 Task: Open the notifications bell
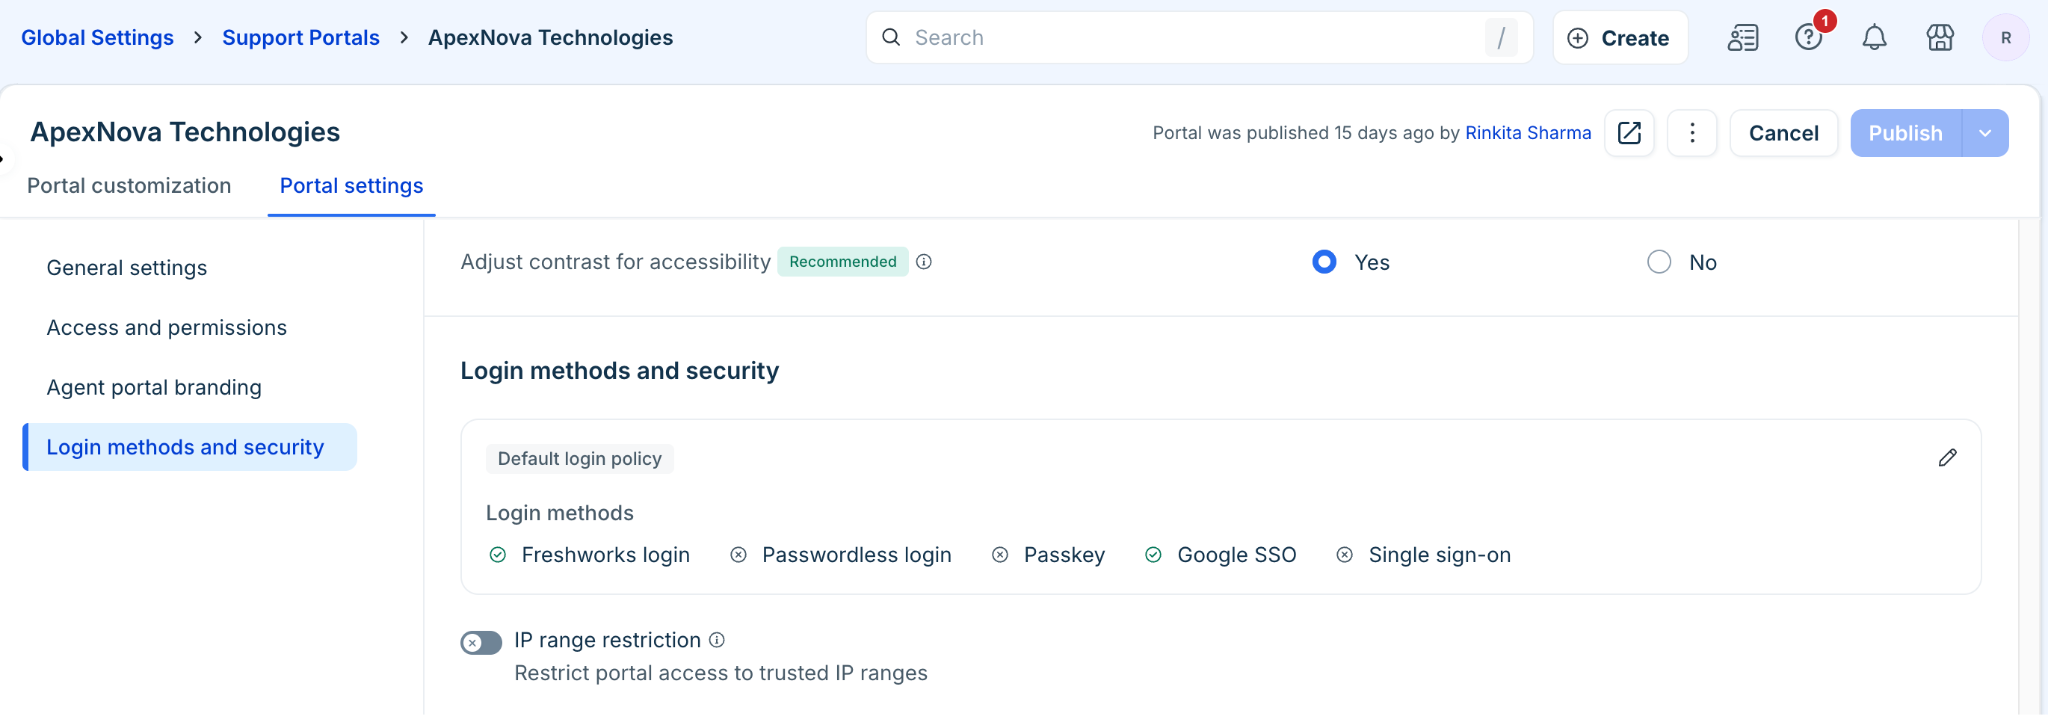[x=1874, y=38]
